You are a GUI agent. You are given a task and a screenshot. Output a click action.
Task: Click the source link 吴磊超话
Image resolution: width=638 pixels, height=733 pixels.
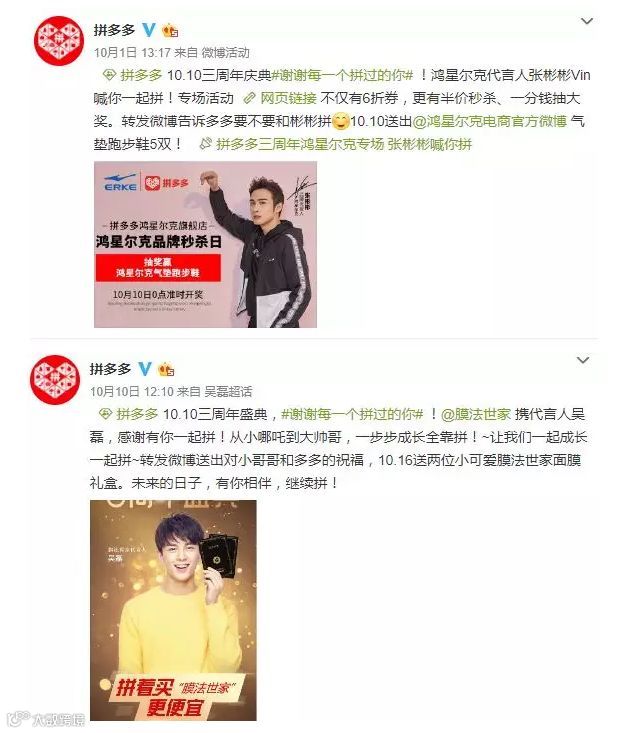(x=228, y=391)
